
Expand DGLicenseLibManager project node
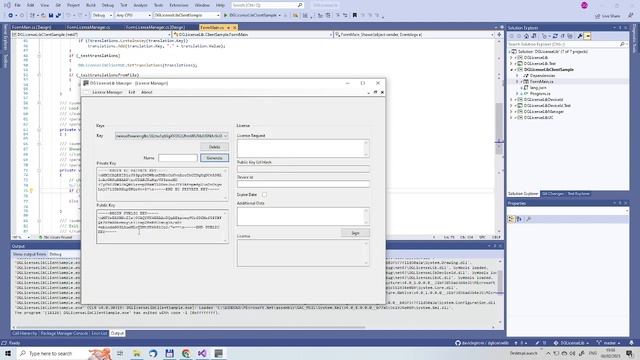[511, 111]
